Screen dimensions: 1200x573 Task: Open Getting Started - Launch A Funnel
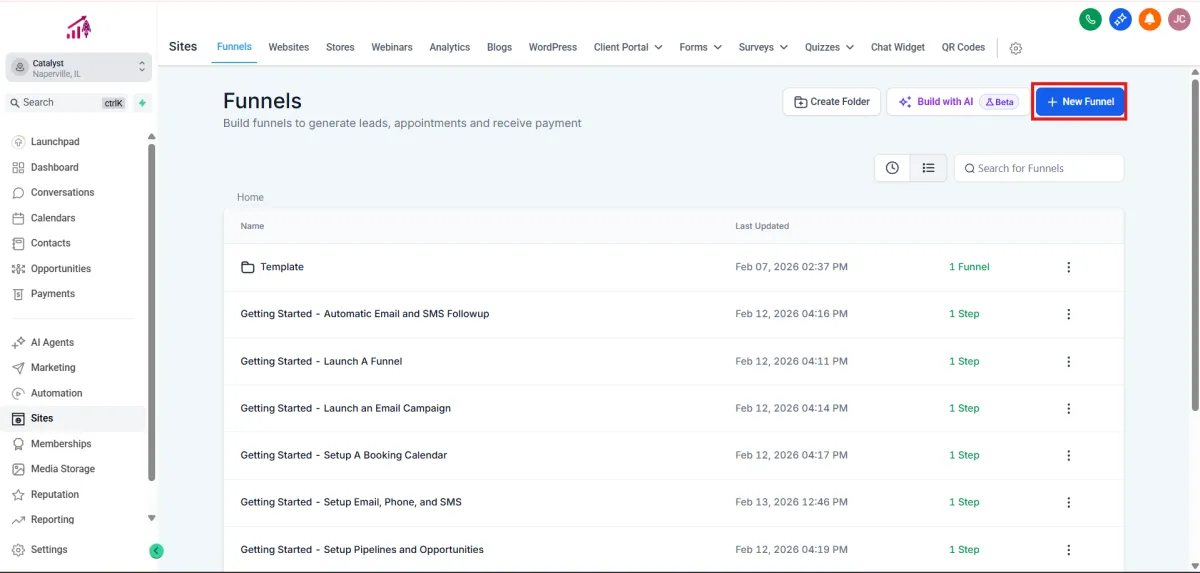tap(321, 361)
